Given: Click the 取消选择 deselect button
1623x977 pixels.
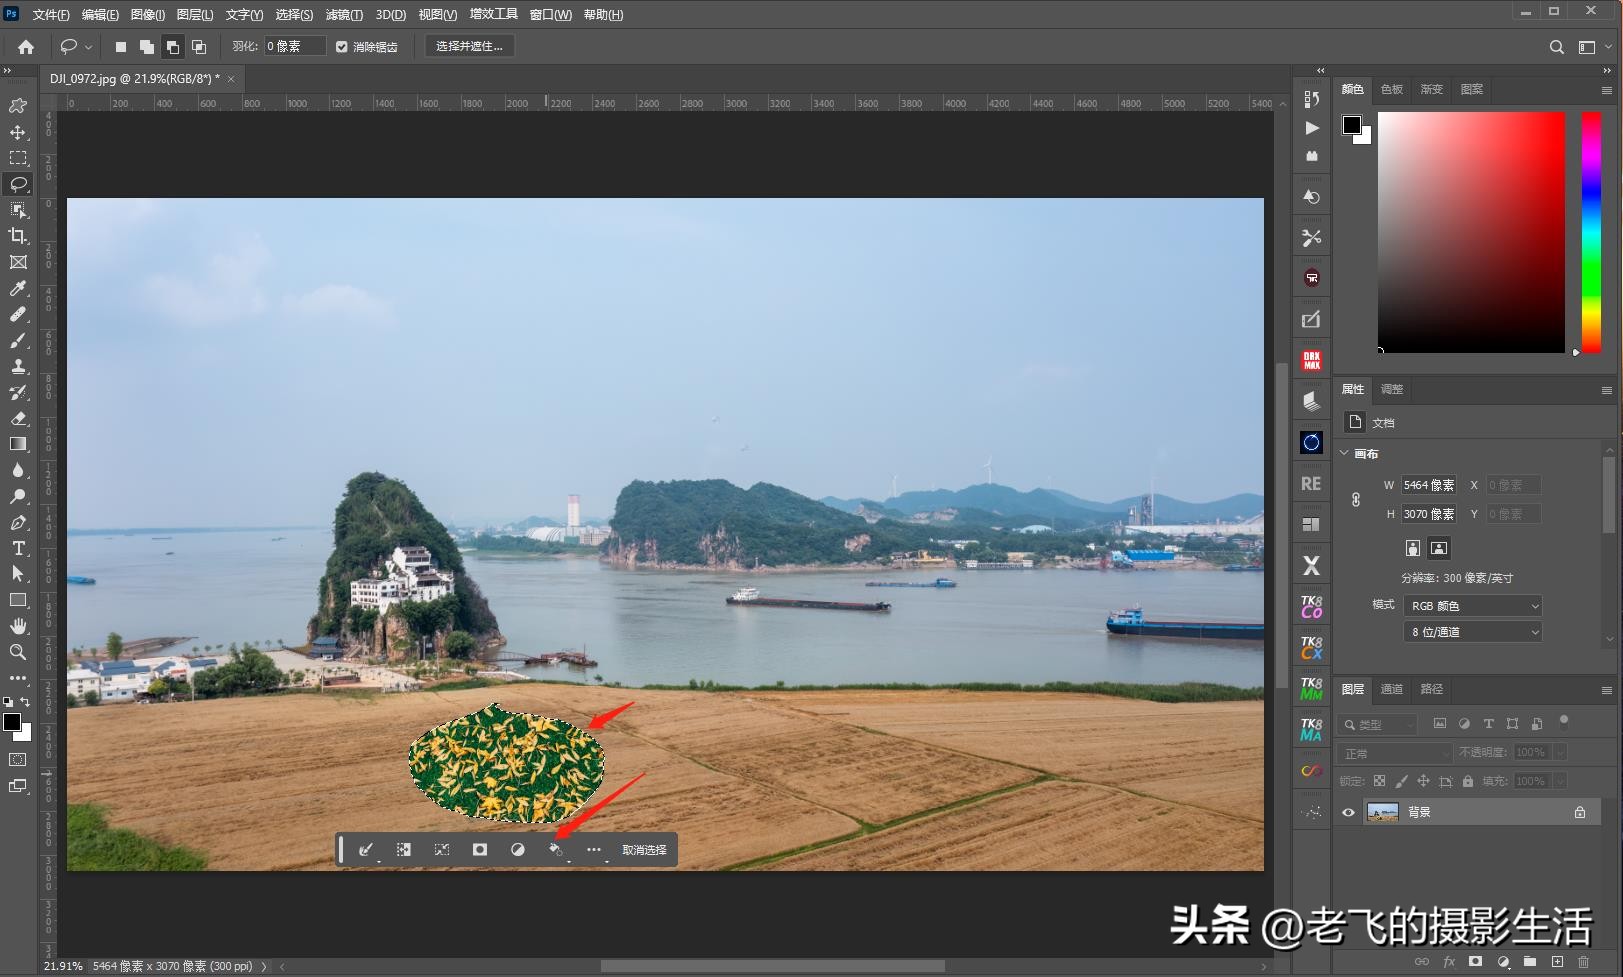Looking at the screenshot, I should pos(644,849).
